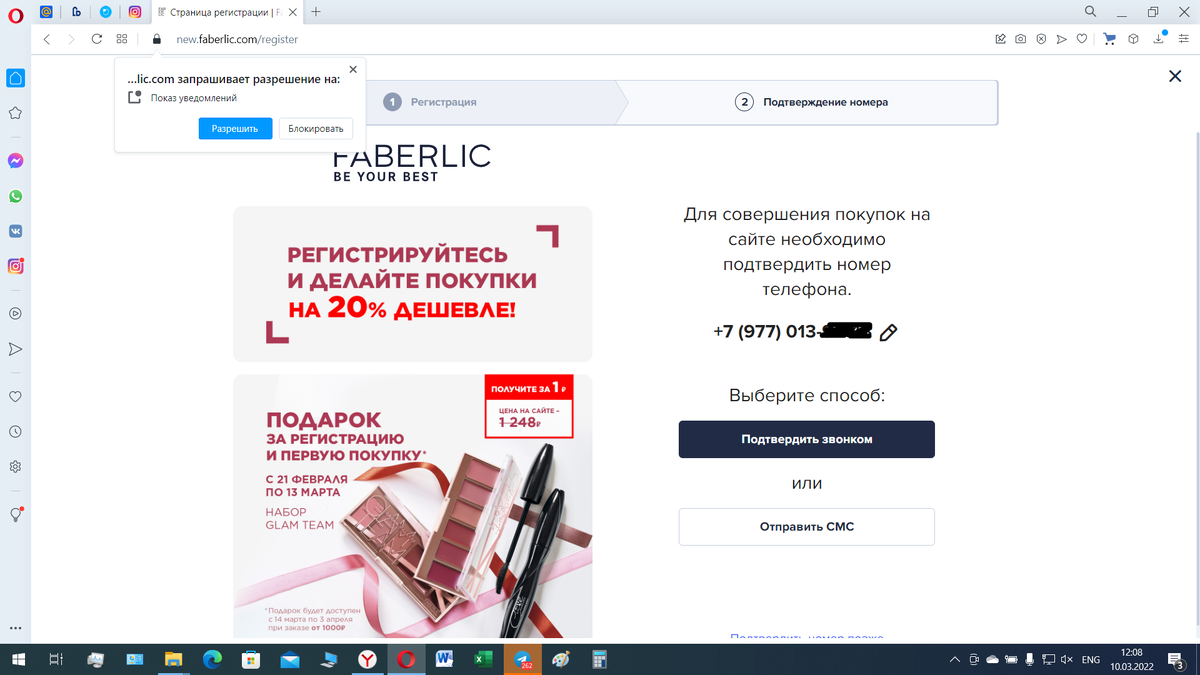Choose Отправить СМС option
1200x675 pixels.
point(807,526)
